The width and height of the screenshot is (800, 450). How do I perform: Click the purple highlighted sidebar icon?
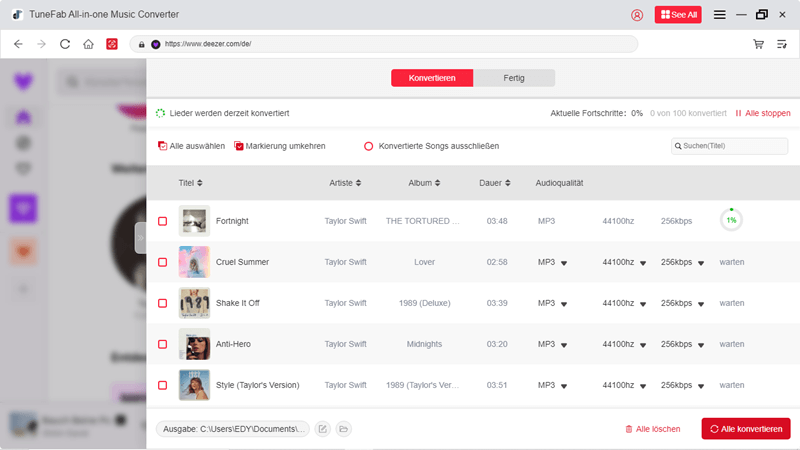[x=23, y=209]
